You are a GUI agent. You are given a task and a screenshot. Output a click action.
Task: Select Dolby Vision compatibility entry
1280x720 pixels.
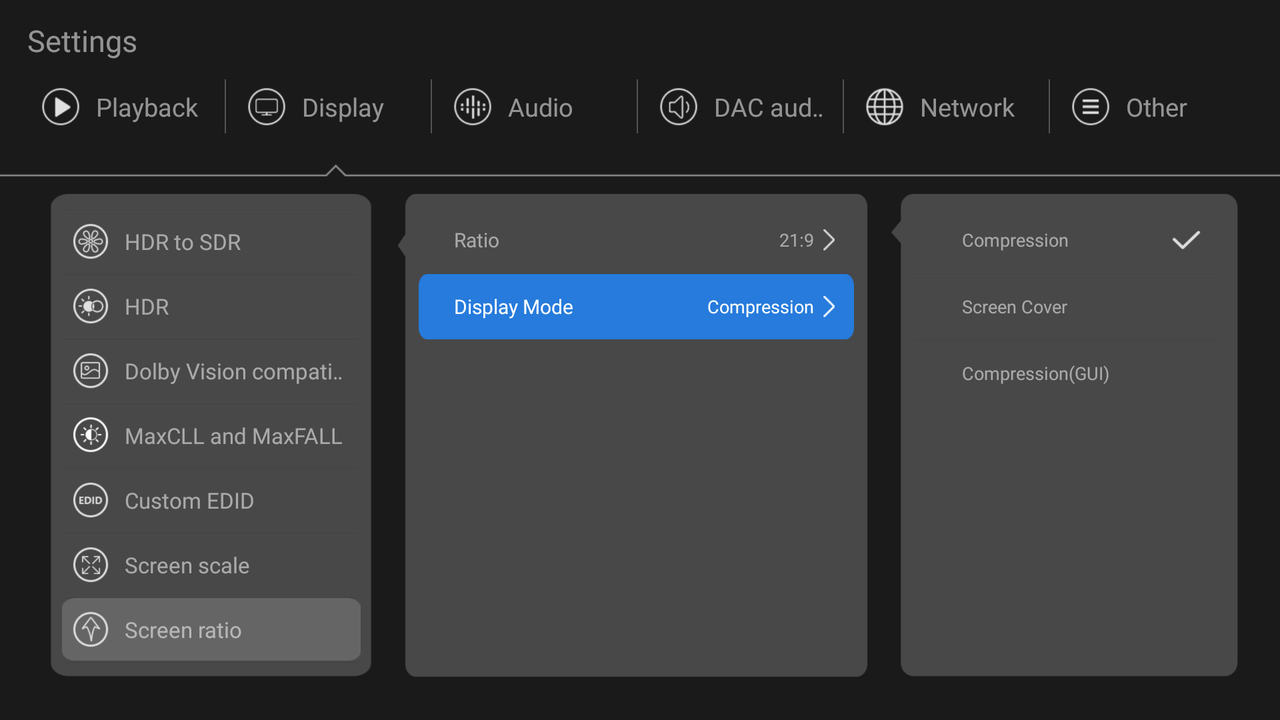pos(211,371)
